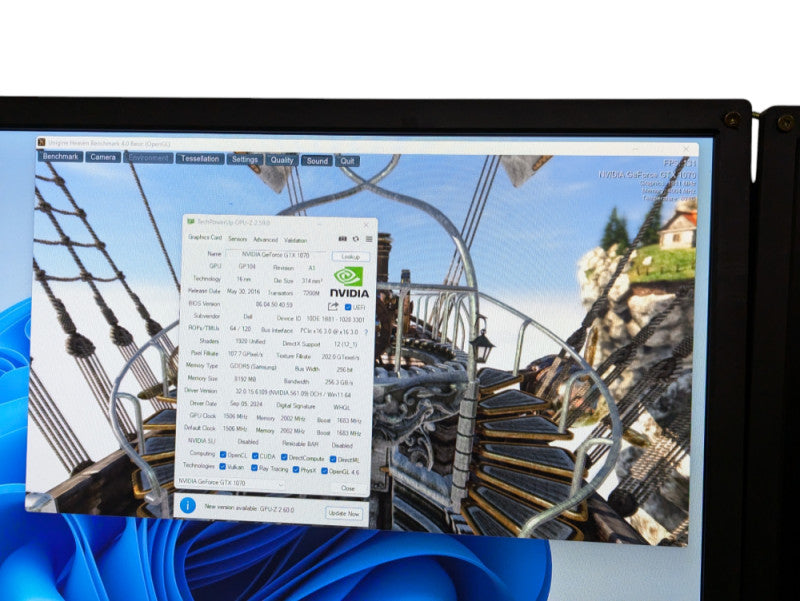Click the "8192 MB" memory size value

click(245, 379)
